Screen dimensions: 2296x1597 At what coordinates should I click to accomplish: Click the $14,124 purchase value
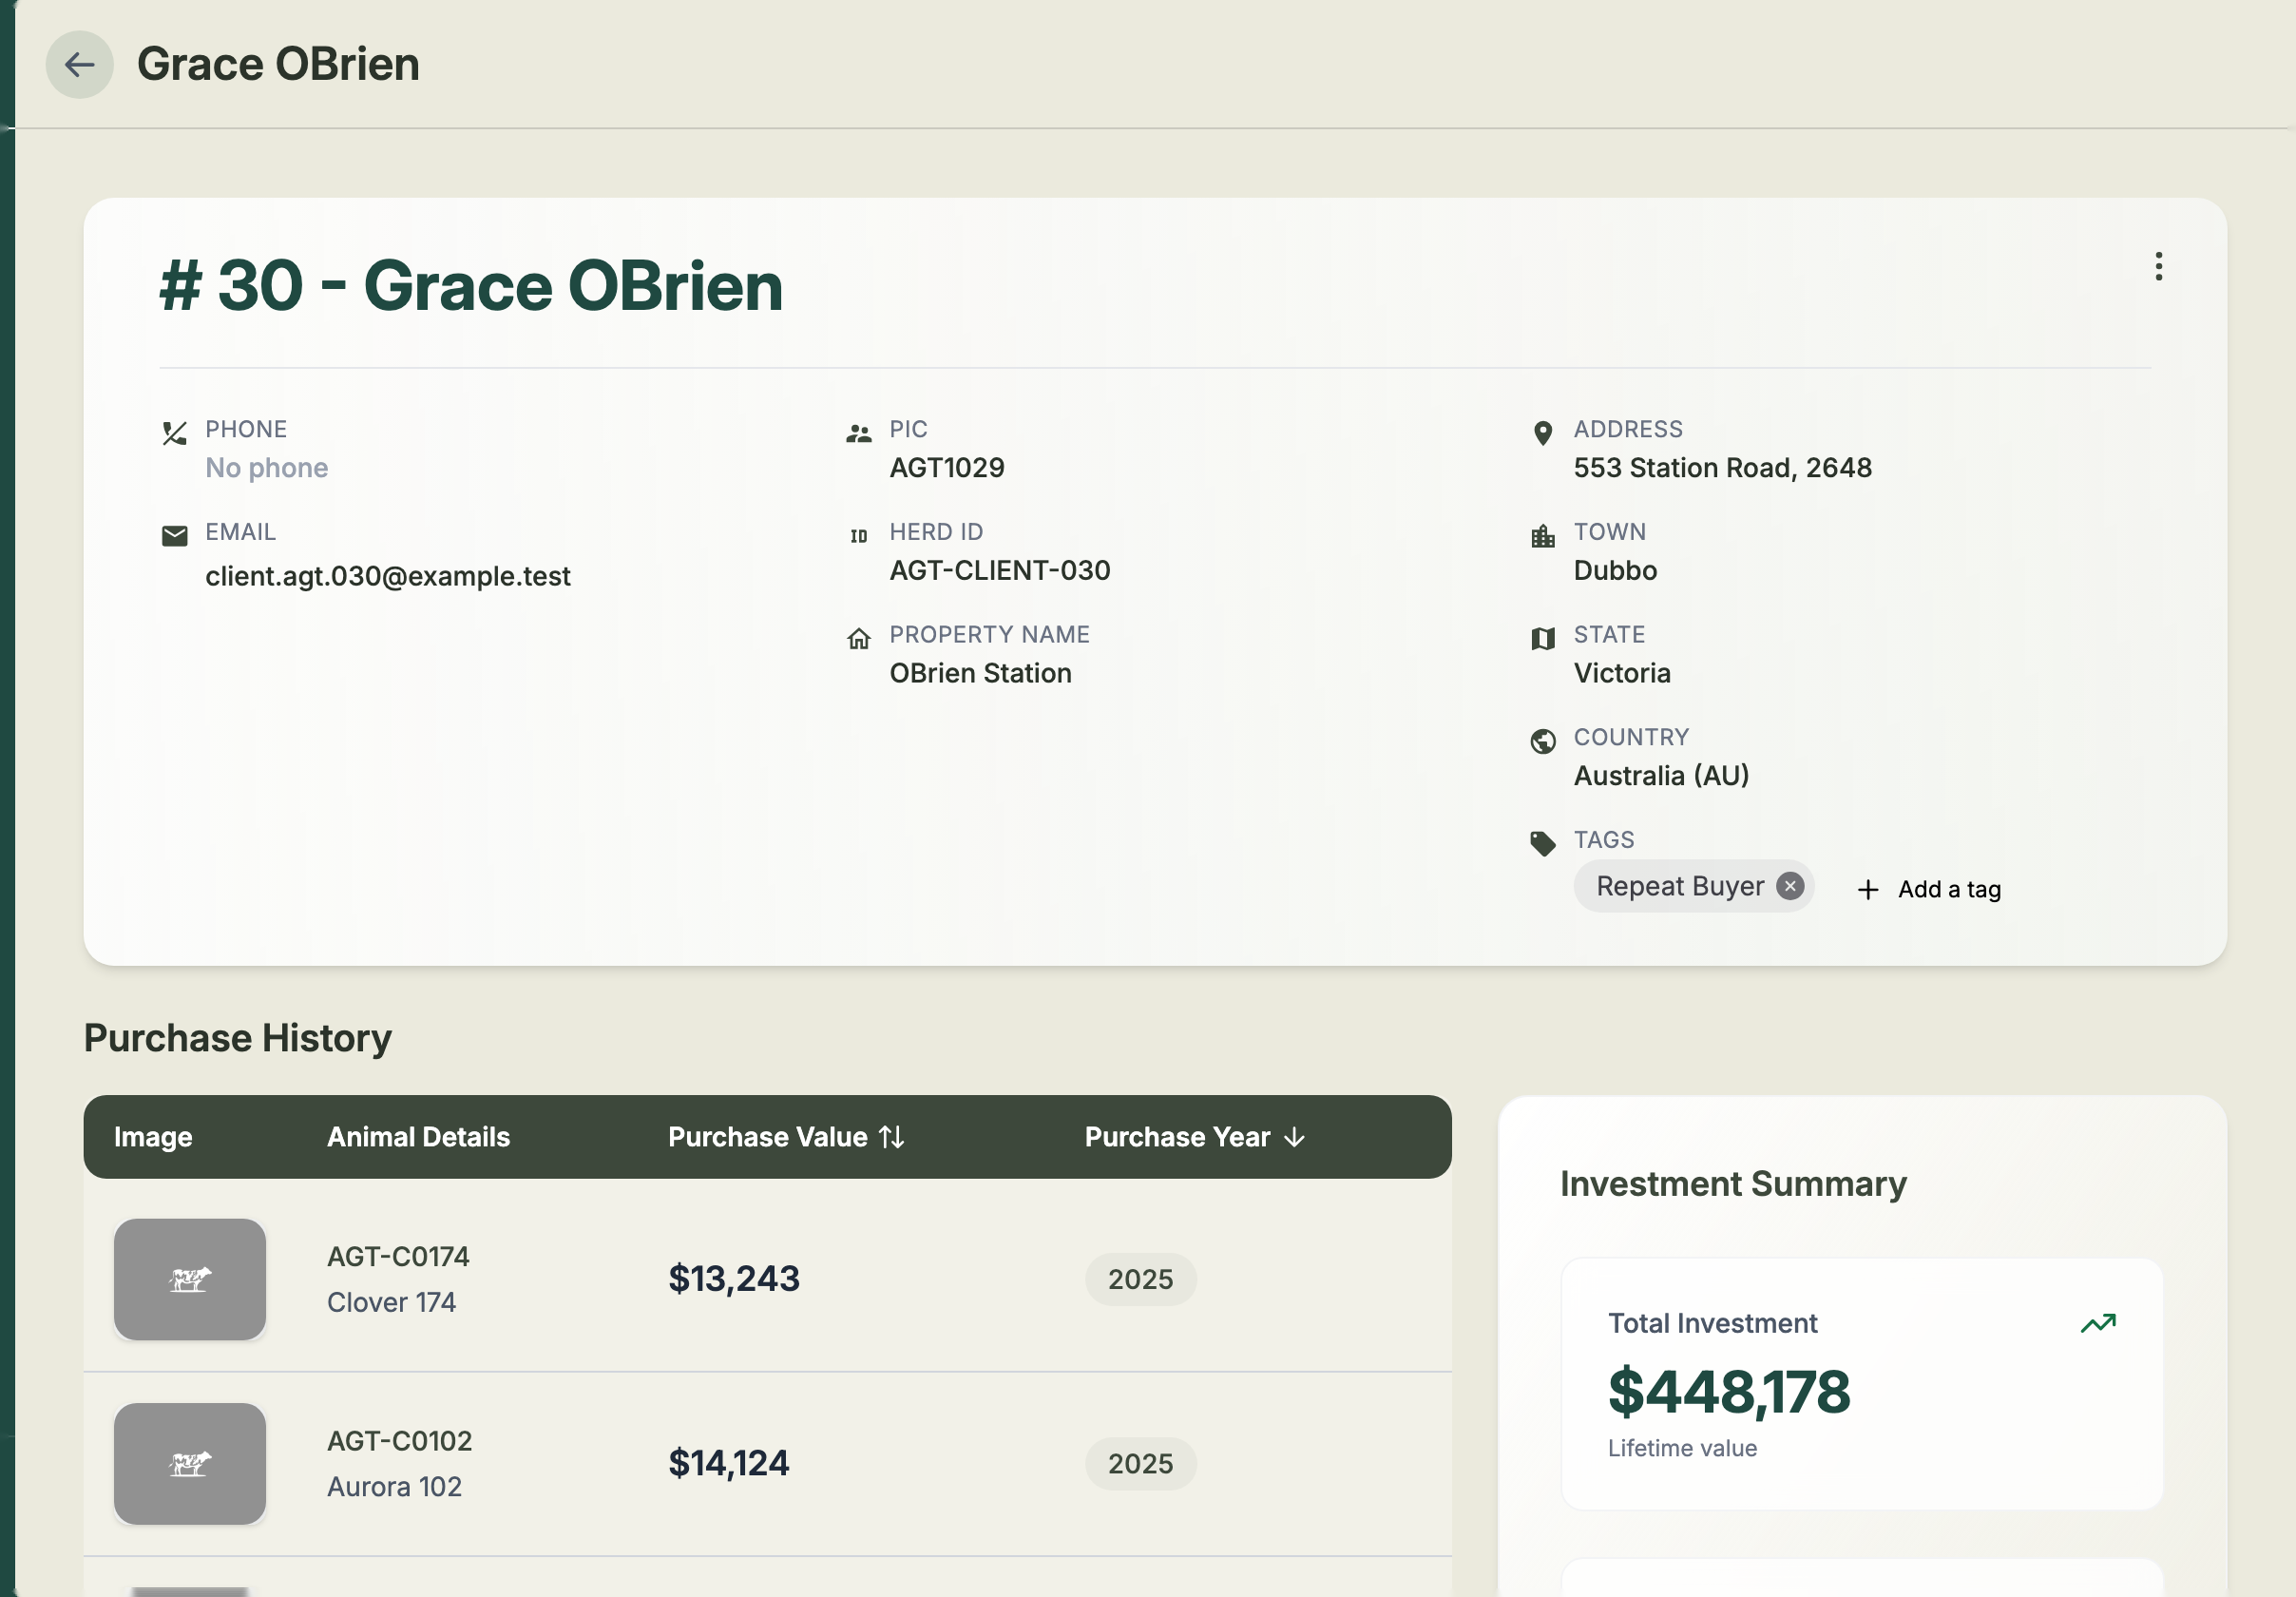click(x=728, y=1463)
